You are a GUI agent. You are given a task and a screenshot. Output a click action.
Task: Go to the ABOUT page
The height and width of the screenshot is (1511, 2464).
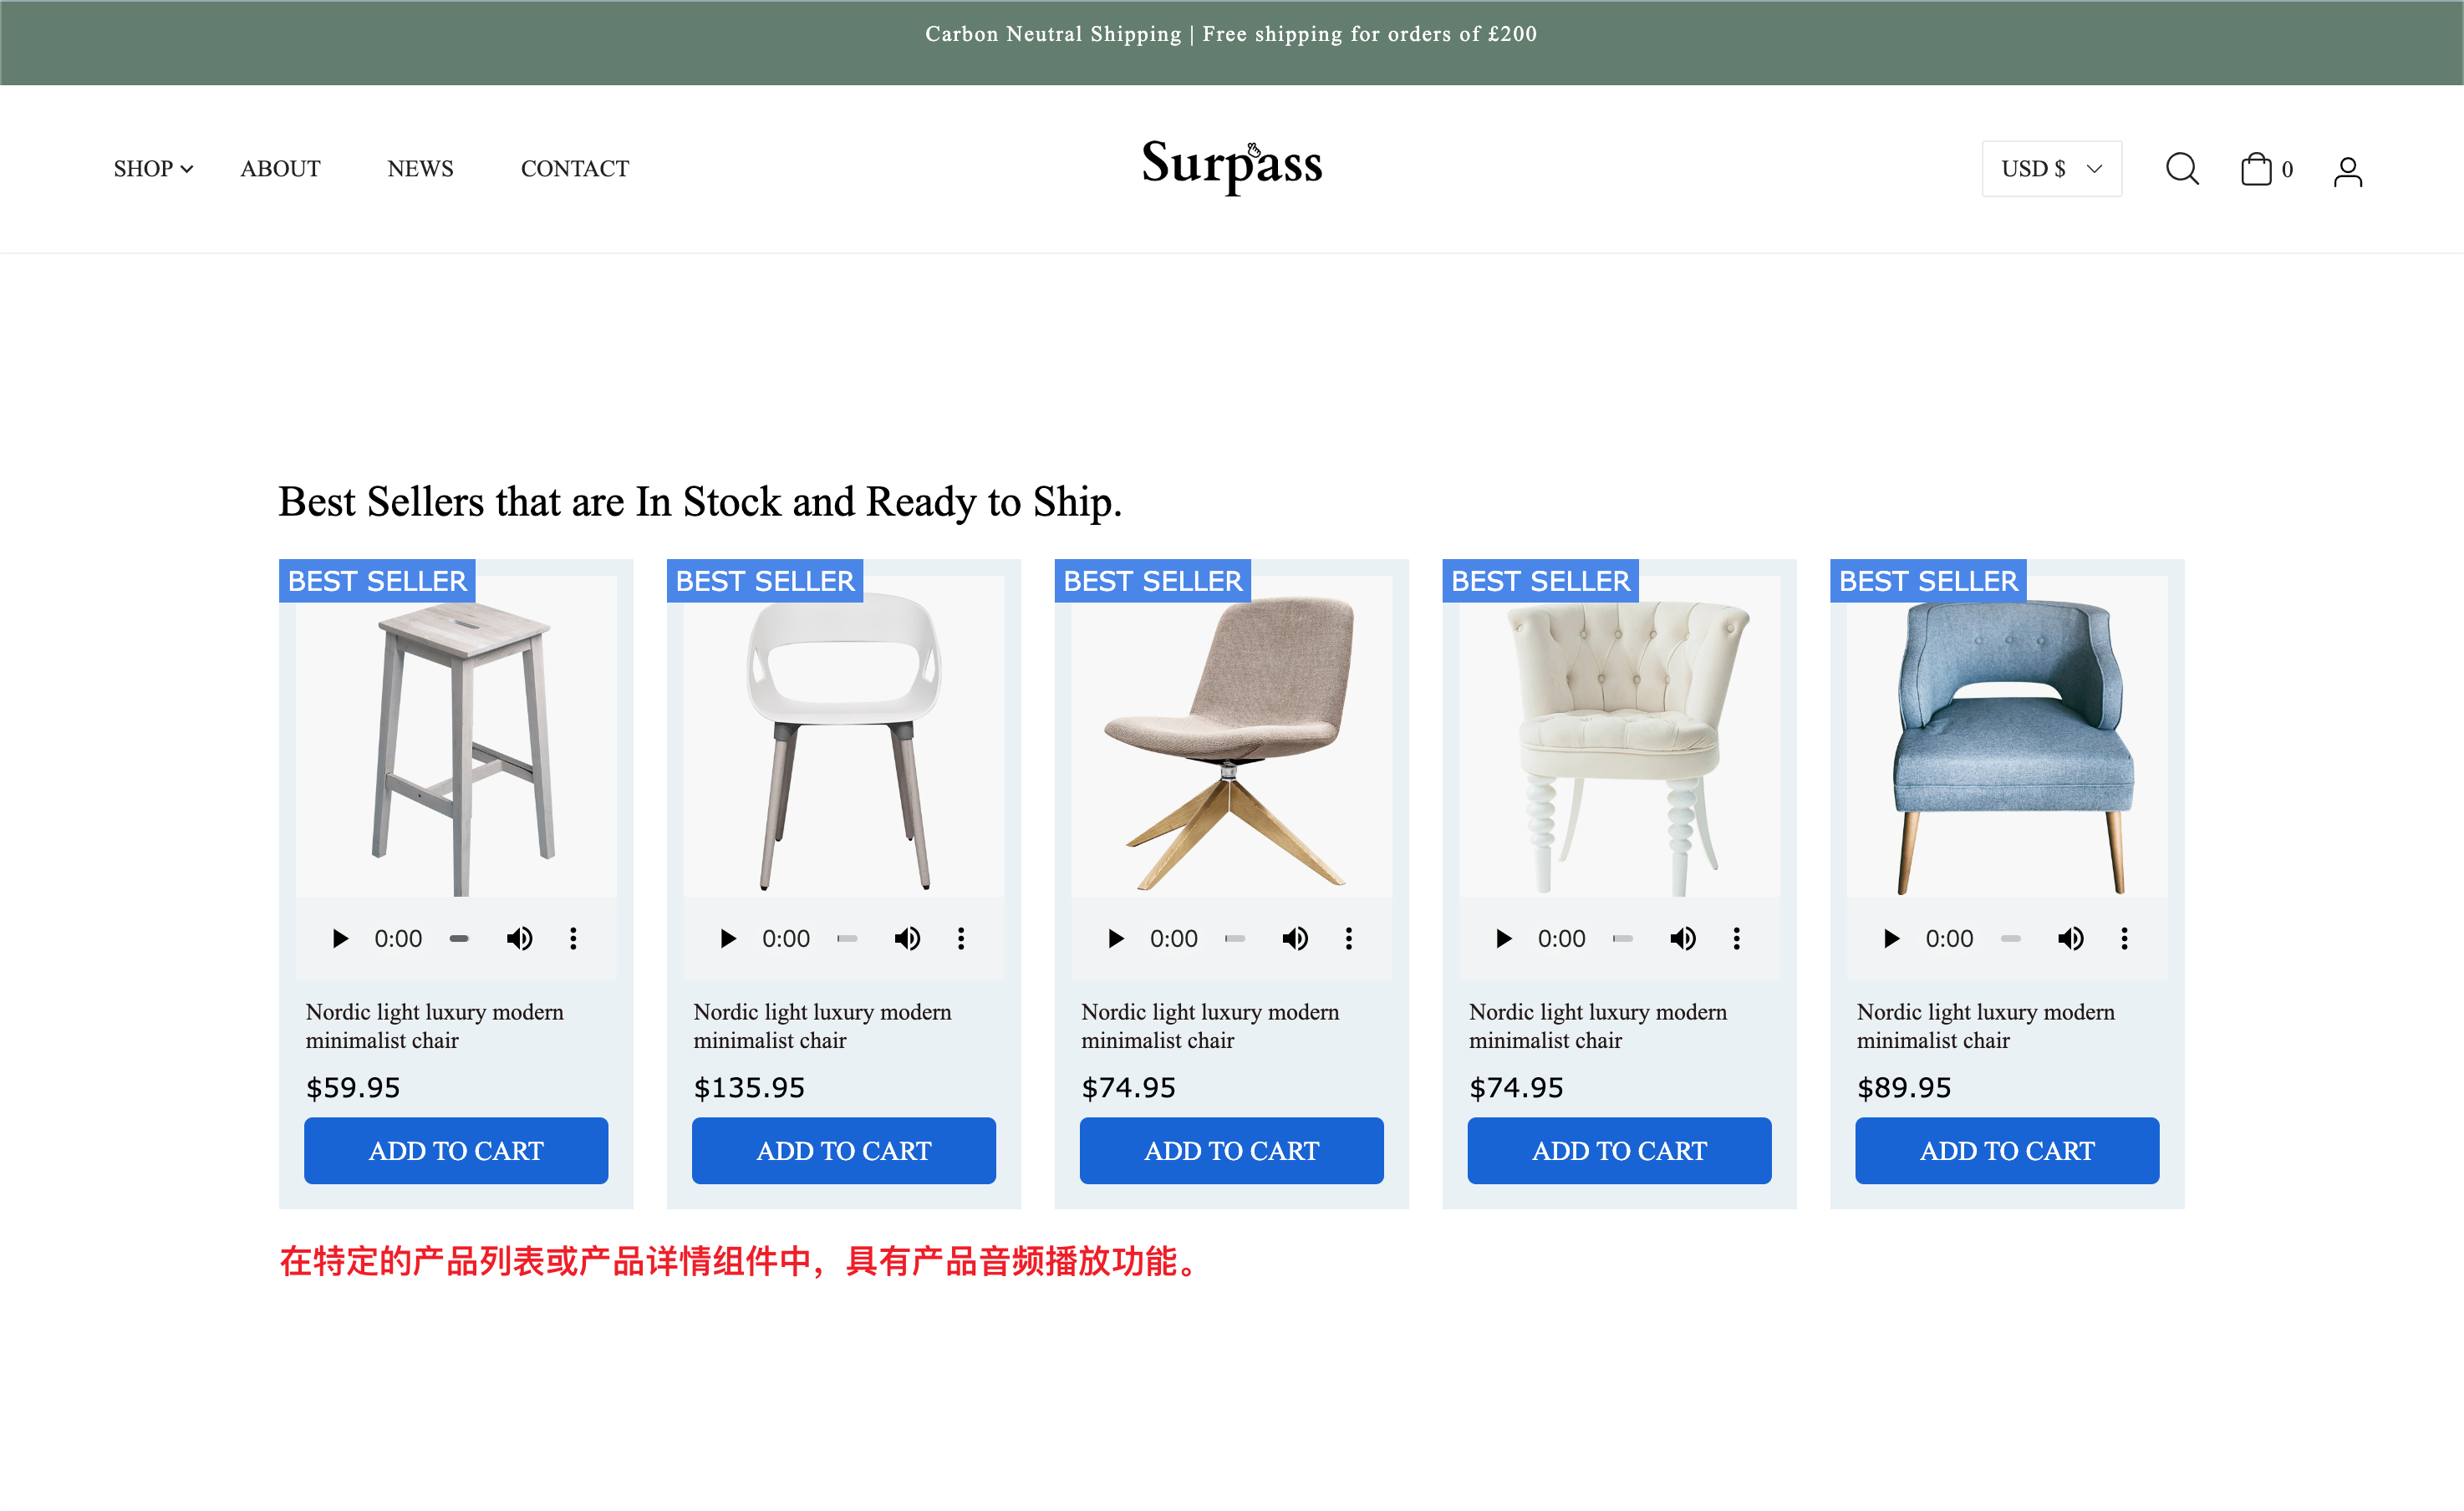click(280, 169)
